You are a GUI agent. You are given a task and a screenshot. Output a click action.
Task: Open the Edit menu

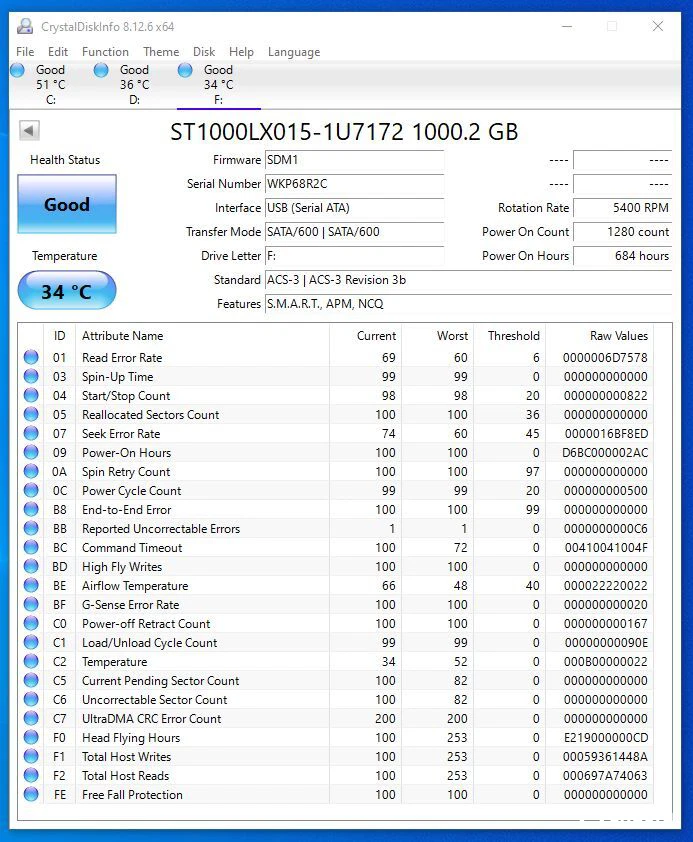(x=57, y=52)
